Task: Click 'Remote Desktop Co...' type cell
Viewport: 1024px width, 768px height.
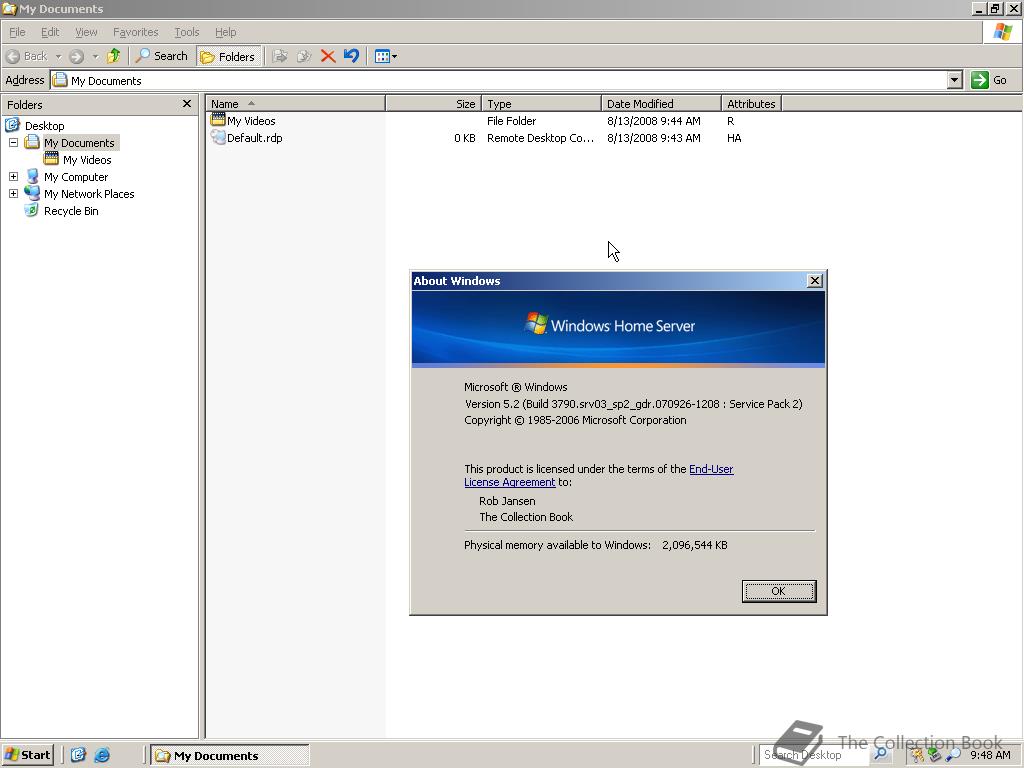Action: pos(541,138)
